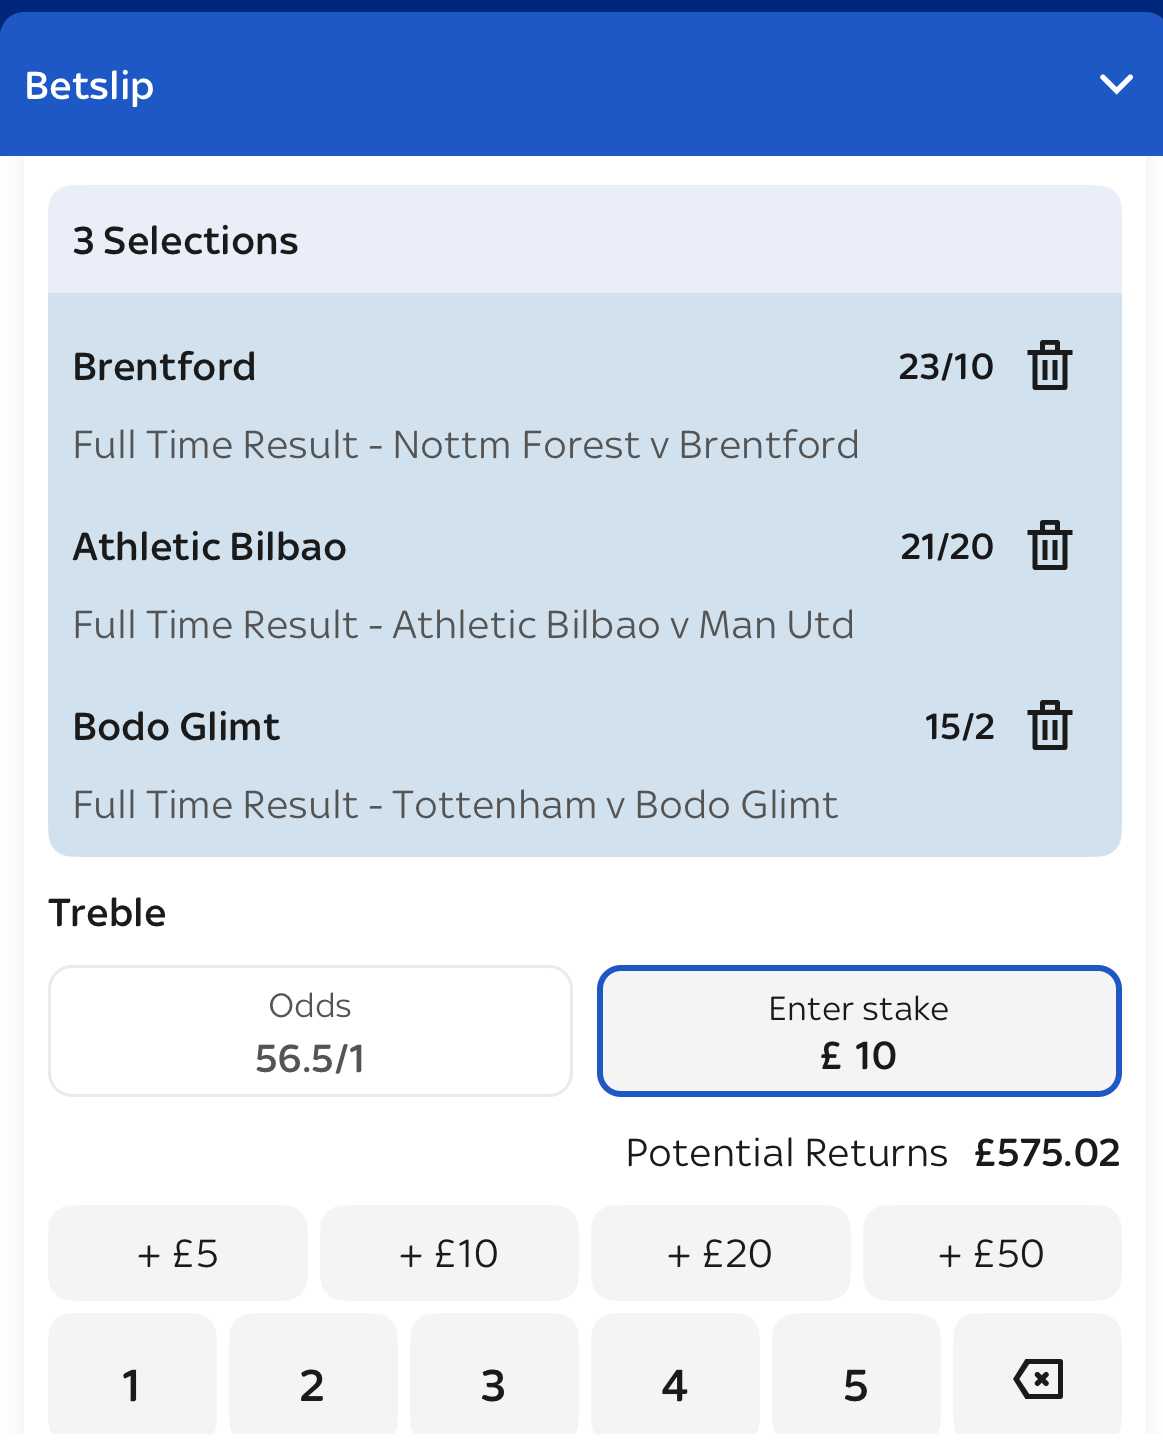The image size is (1163, 1441).
Task: Remove Bodo Glimt selection via trash icon
Action: point(1049,726)
